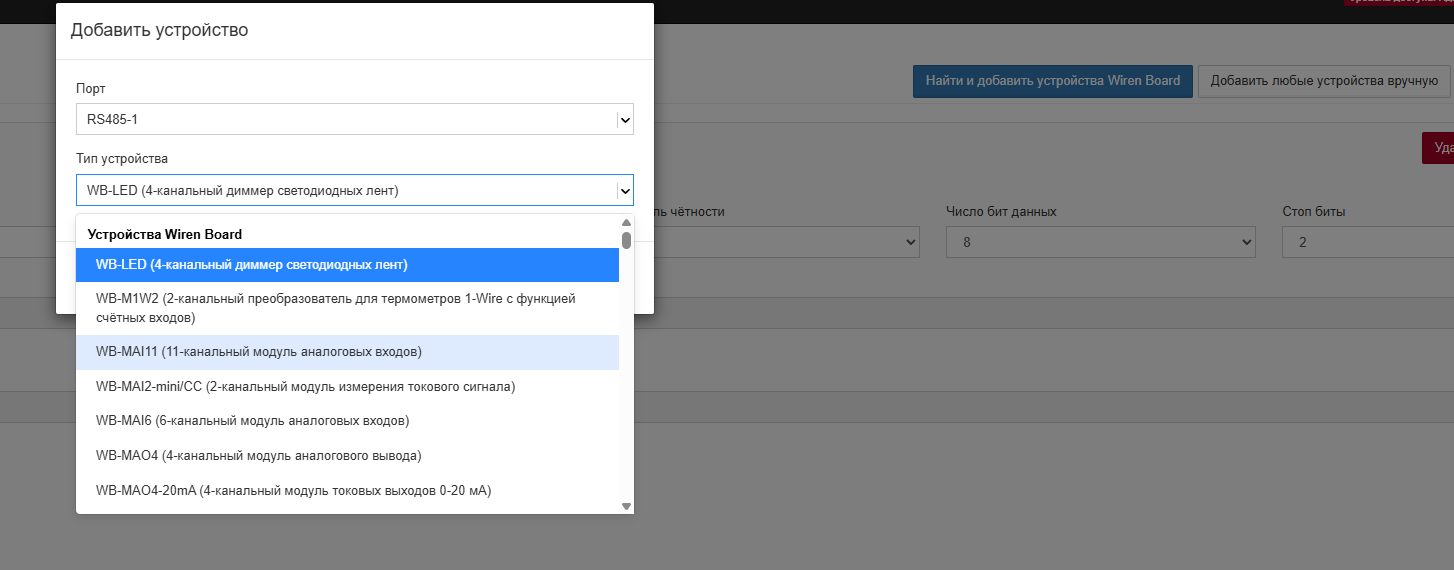Viewport: 1454px width, 570px height.
Task: Click the device list scroll-up arrow
Action: (x=626, y=223)
